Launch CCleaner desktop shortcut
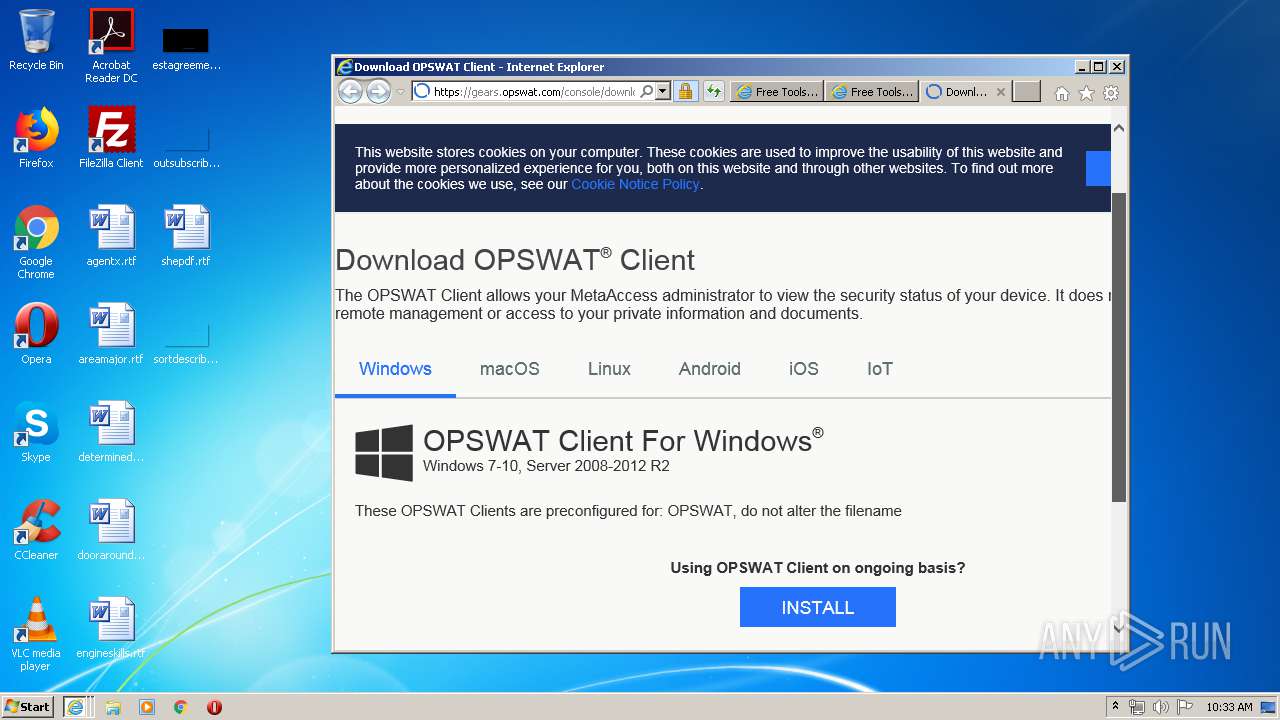Screen dimensions: 1280x720 (36, 530)
